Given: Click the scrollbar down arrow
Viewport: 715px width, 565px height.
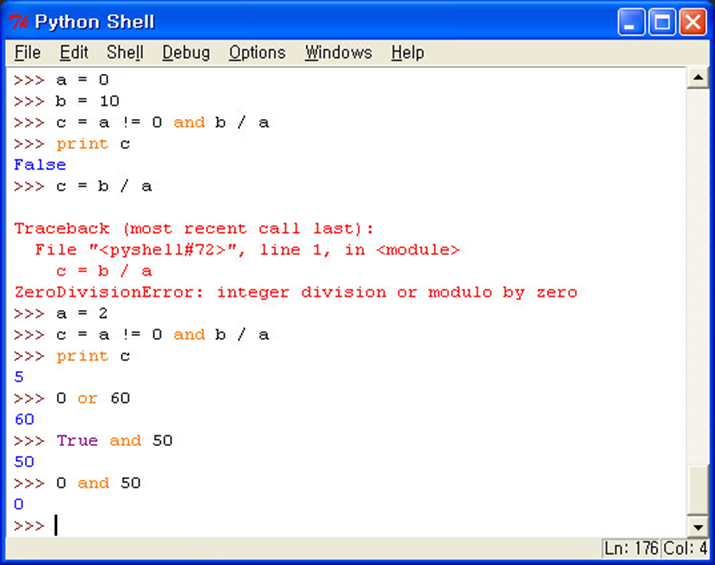Looking at the screenshot, I should click(x=698, y=527).
